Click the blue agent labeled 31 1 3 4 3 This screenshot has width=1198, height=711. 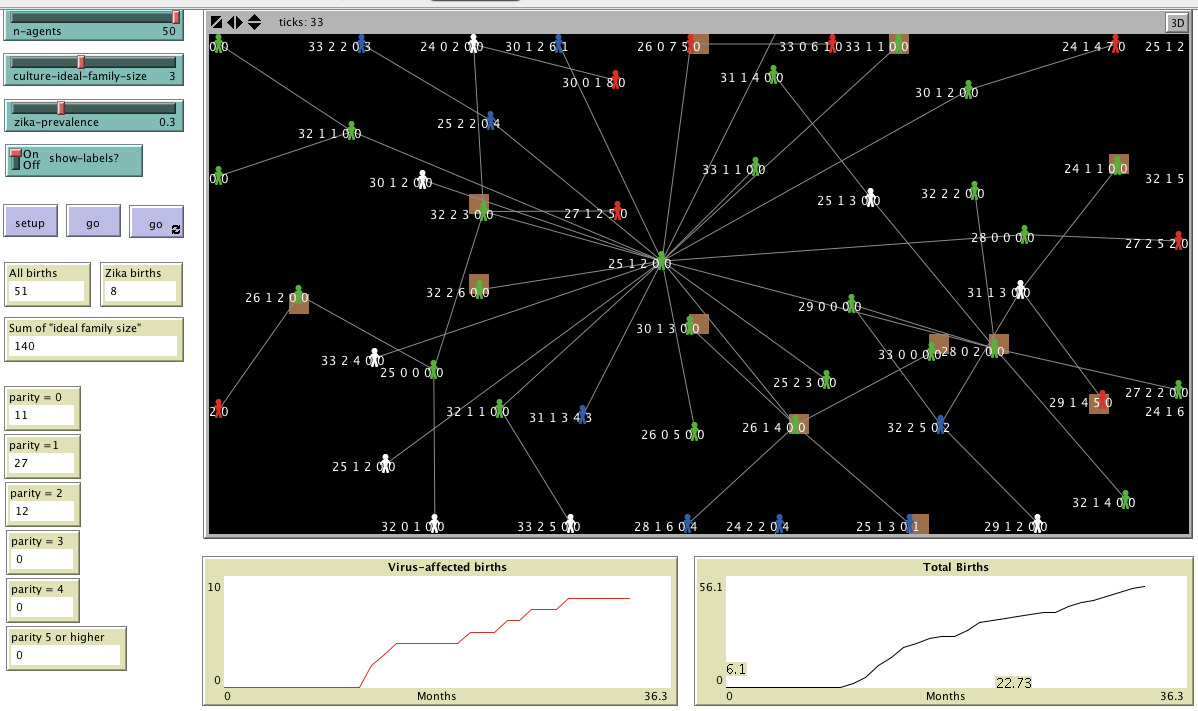click(582, 414)
